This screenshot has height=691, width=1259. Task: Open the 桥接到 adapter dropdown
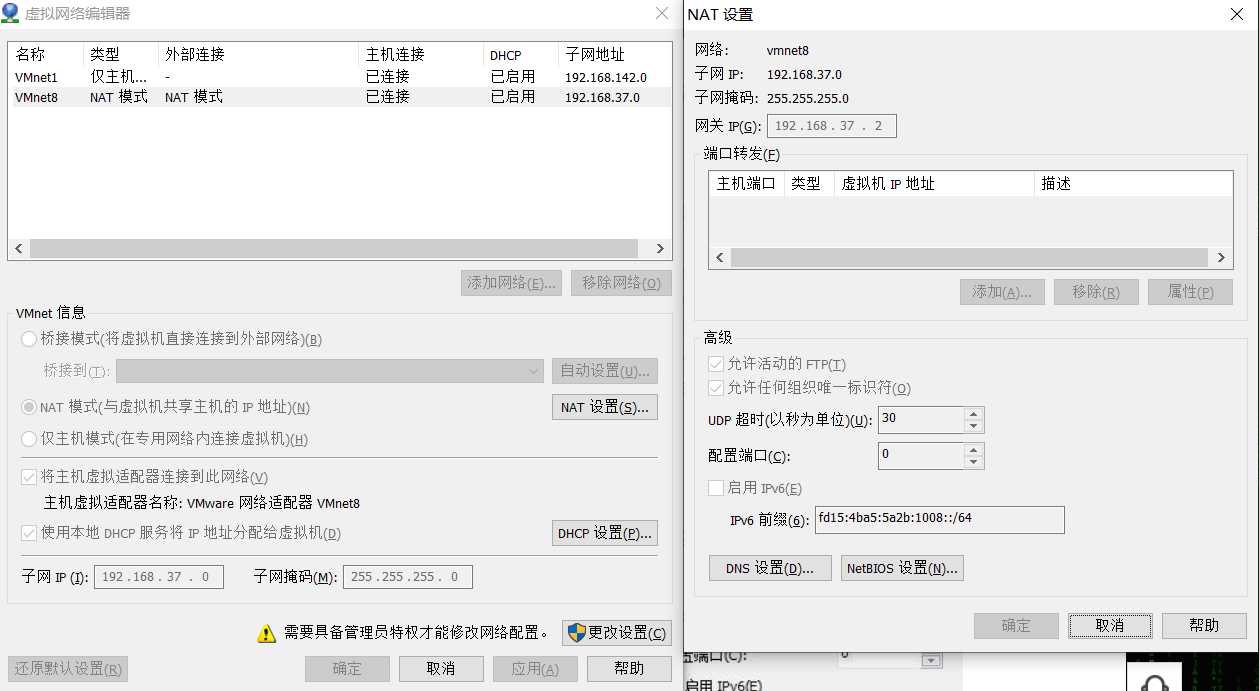point(533,371)
